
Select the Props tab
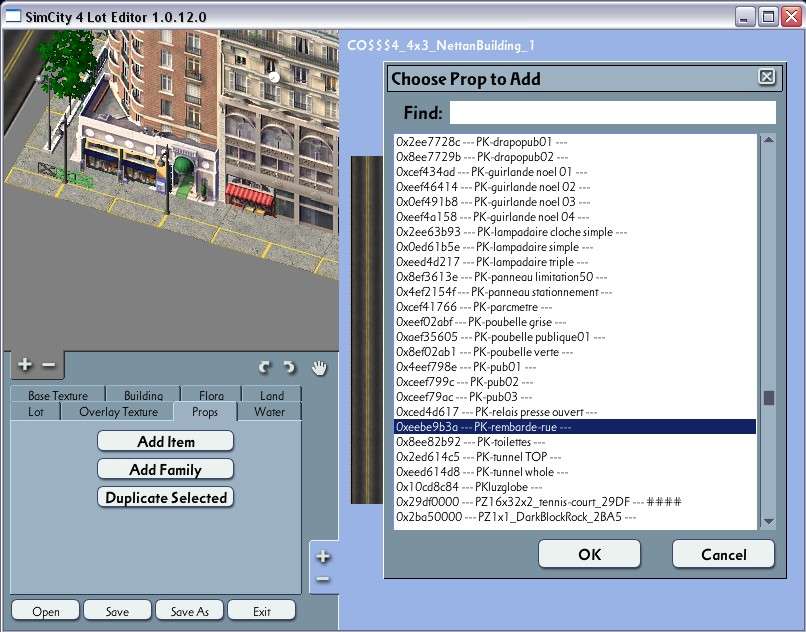pyautogui.click(x=205, y=411)
